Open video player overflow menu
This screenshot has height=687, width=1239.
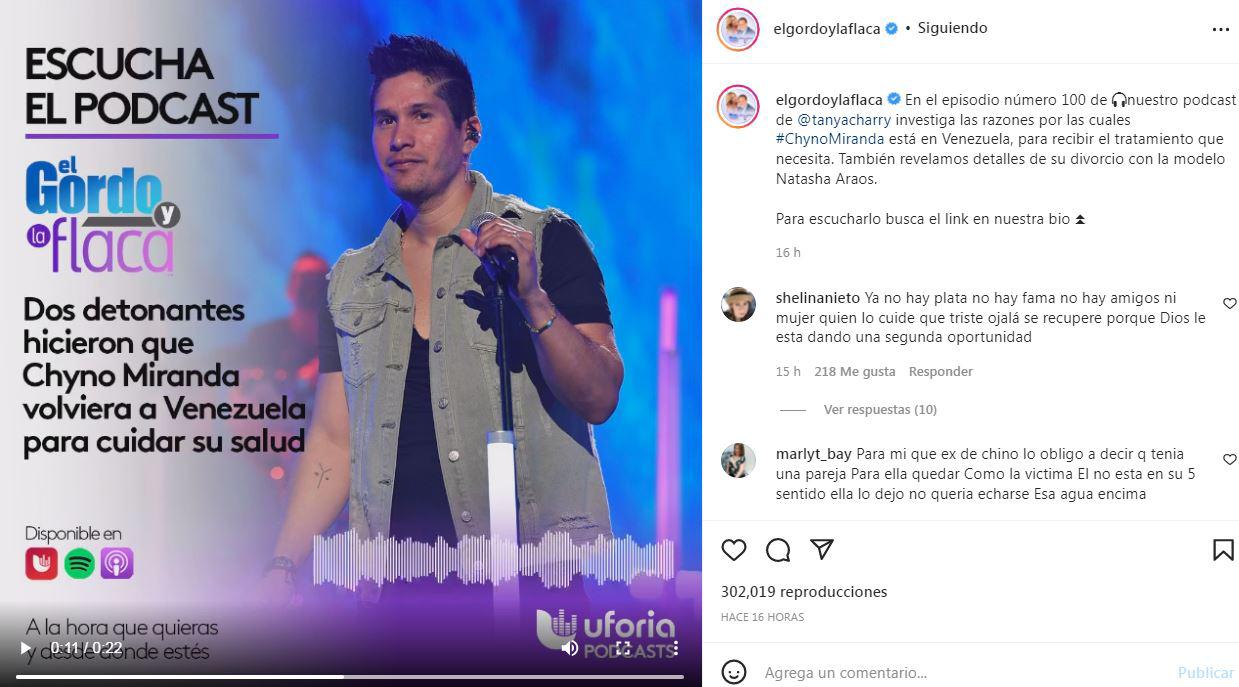tap(676, 648)
